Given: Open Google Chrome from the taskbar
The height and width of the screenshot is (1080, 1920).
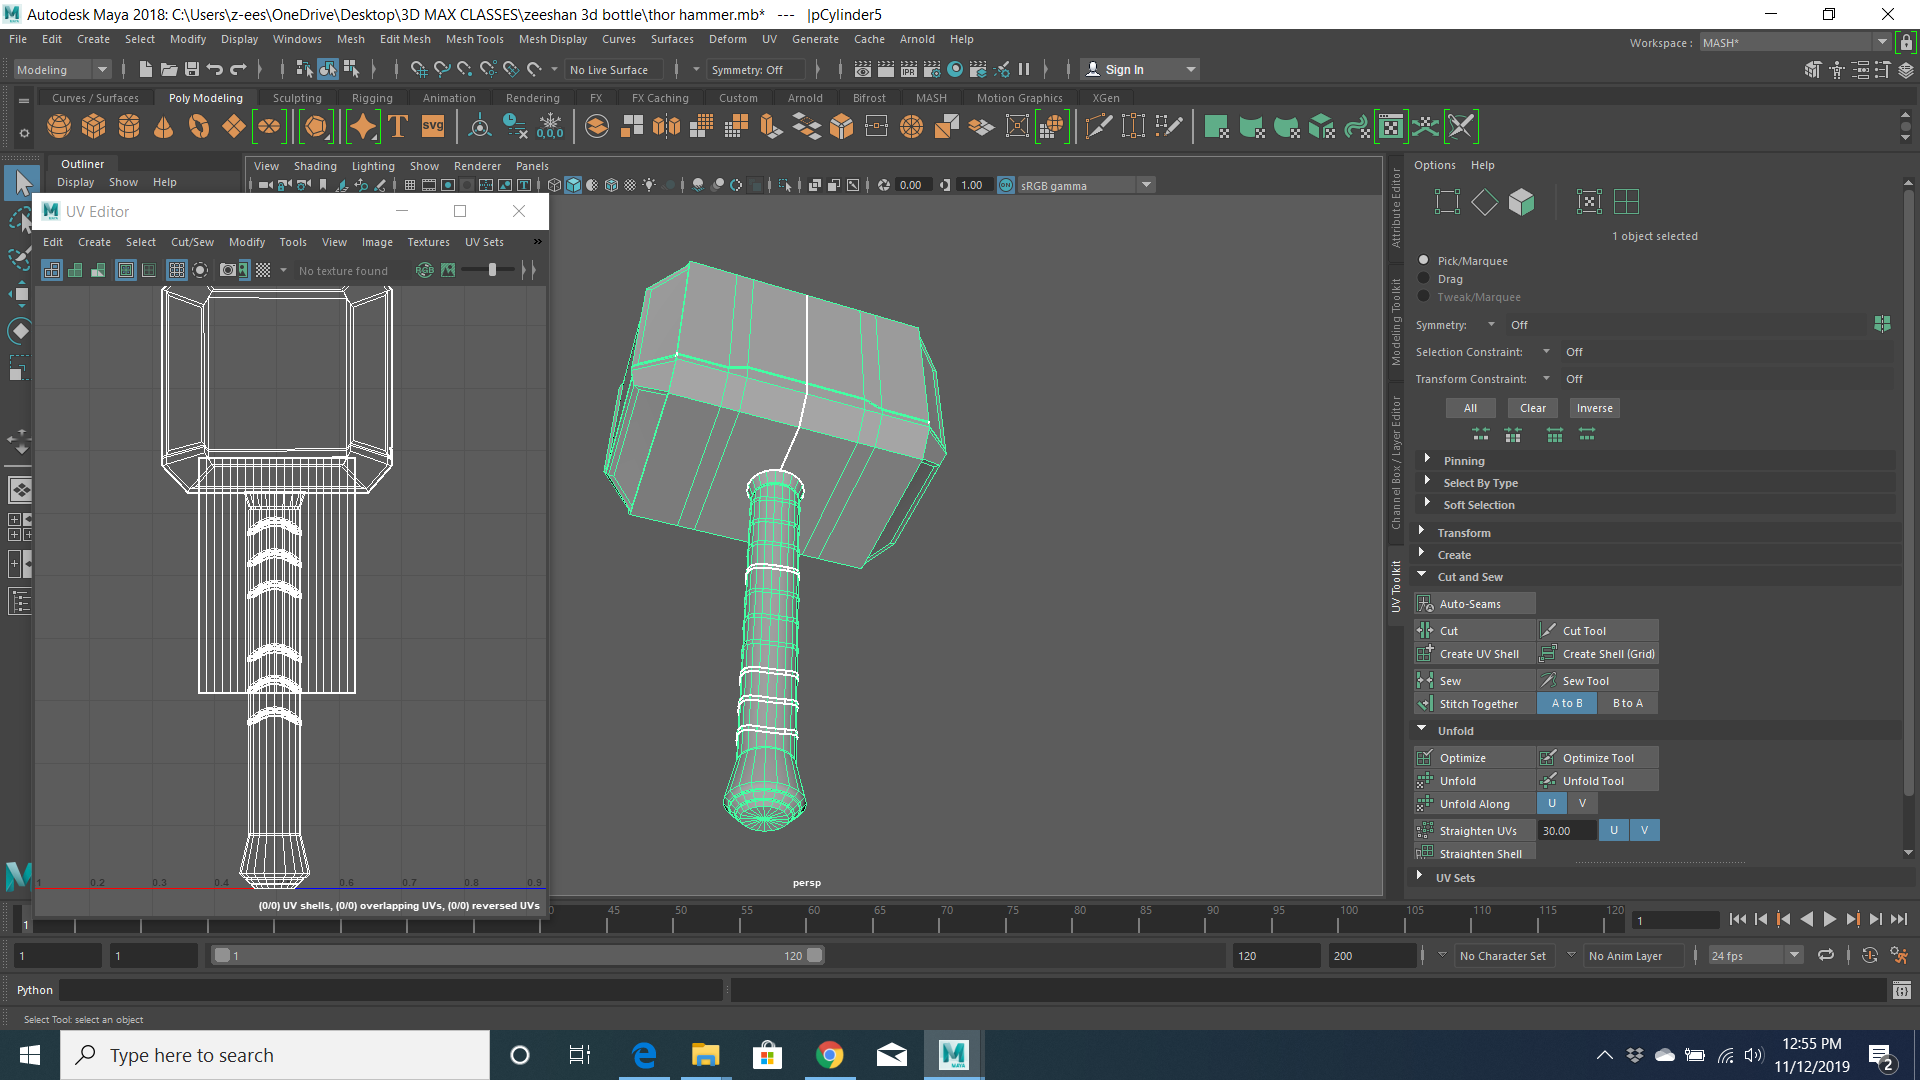Looking at the screenshot, I should (x=830, y=1054).
